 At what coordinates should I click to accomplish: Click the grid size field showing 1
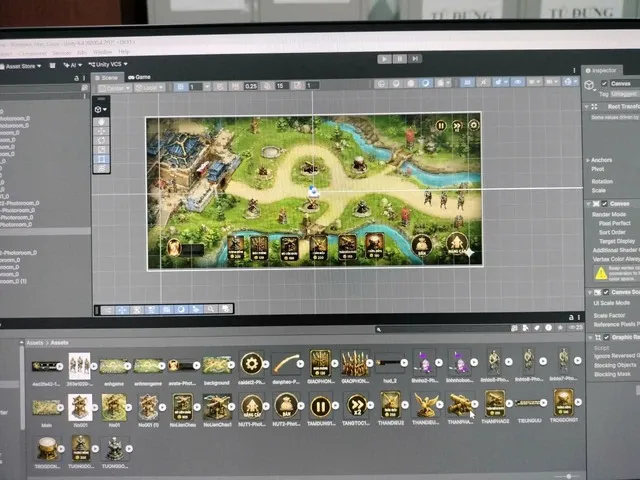point(195,87)
